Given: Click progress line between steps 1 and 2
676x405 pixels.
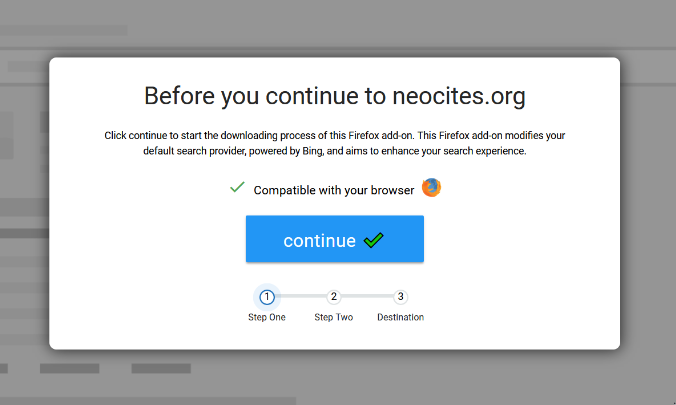Looking at the screenshot, I should (300, 297).
